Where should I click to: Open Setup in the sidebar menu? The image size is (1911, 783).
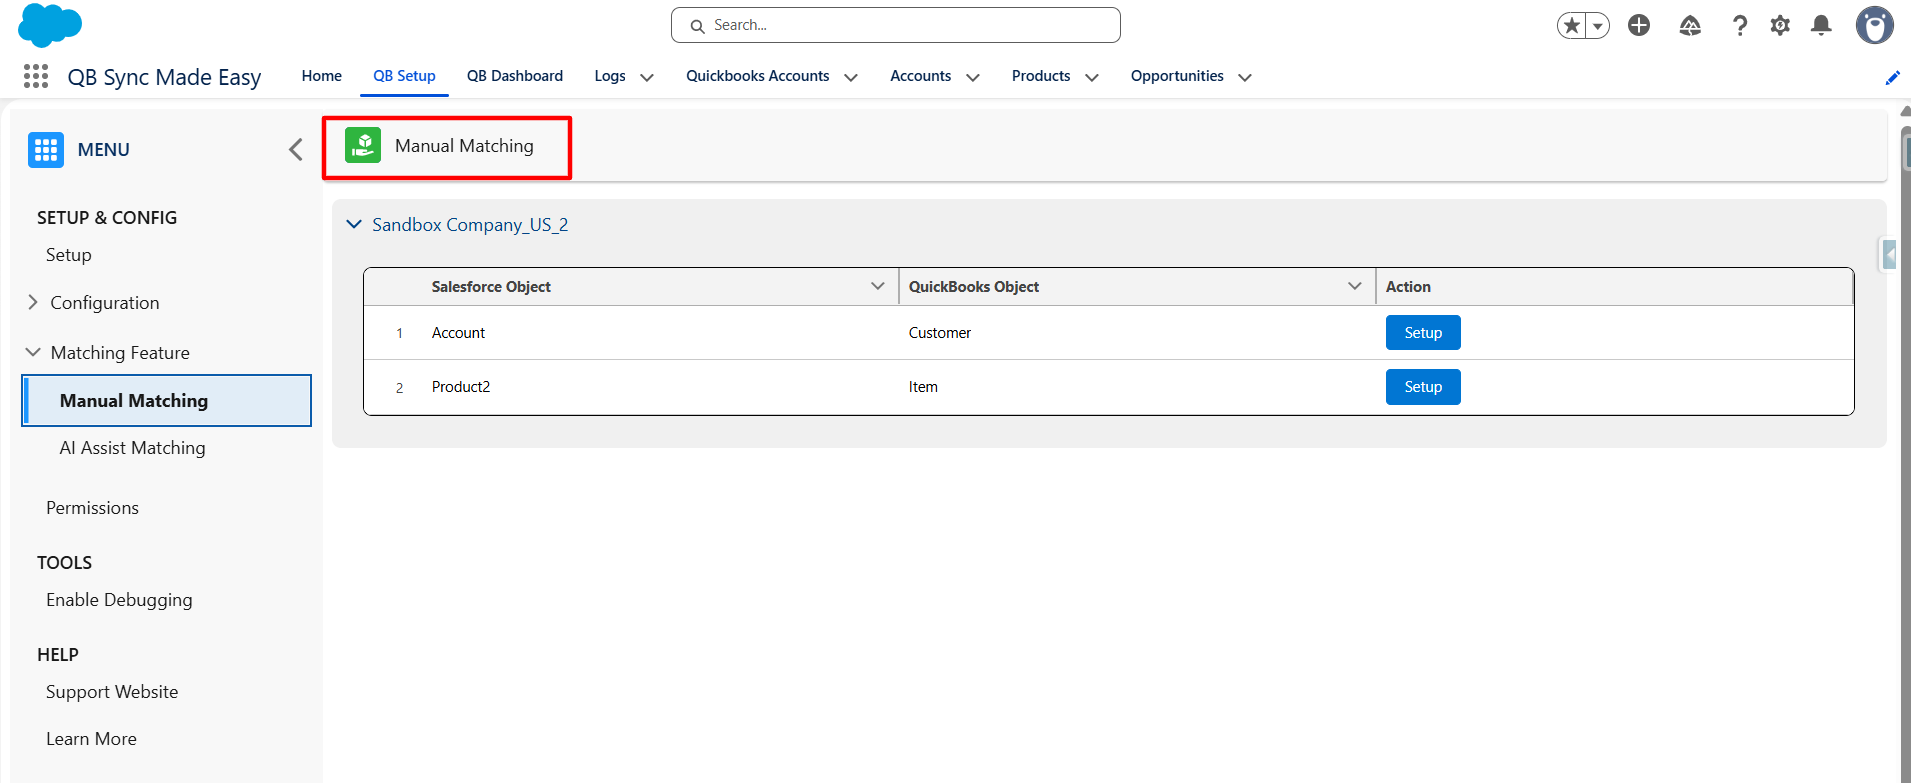[69, 255]
